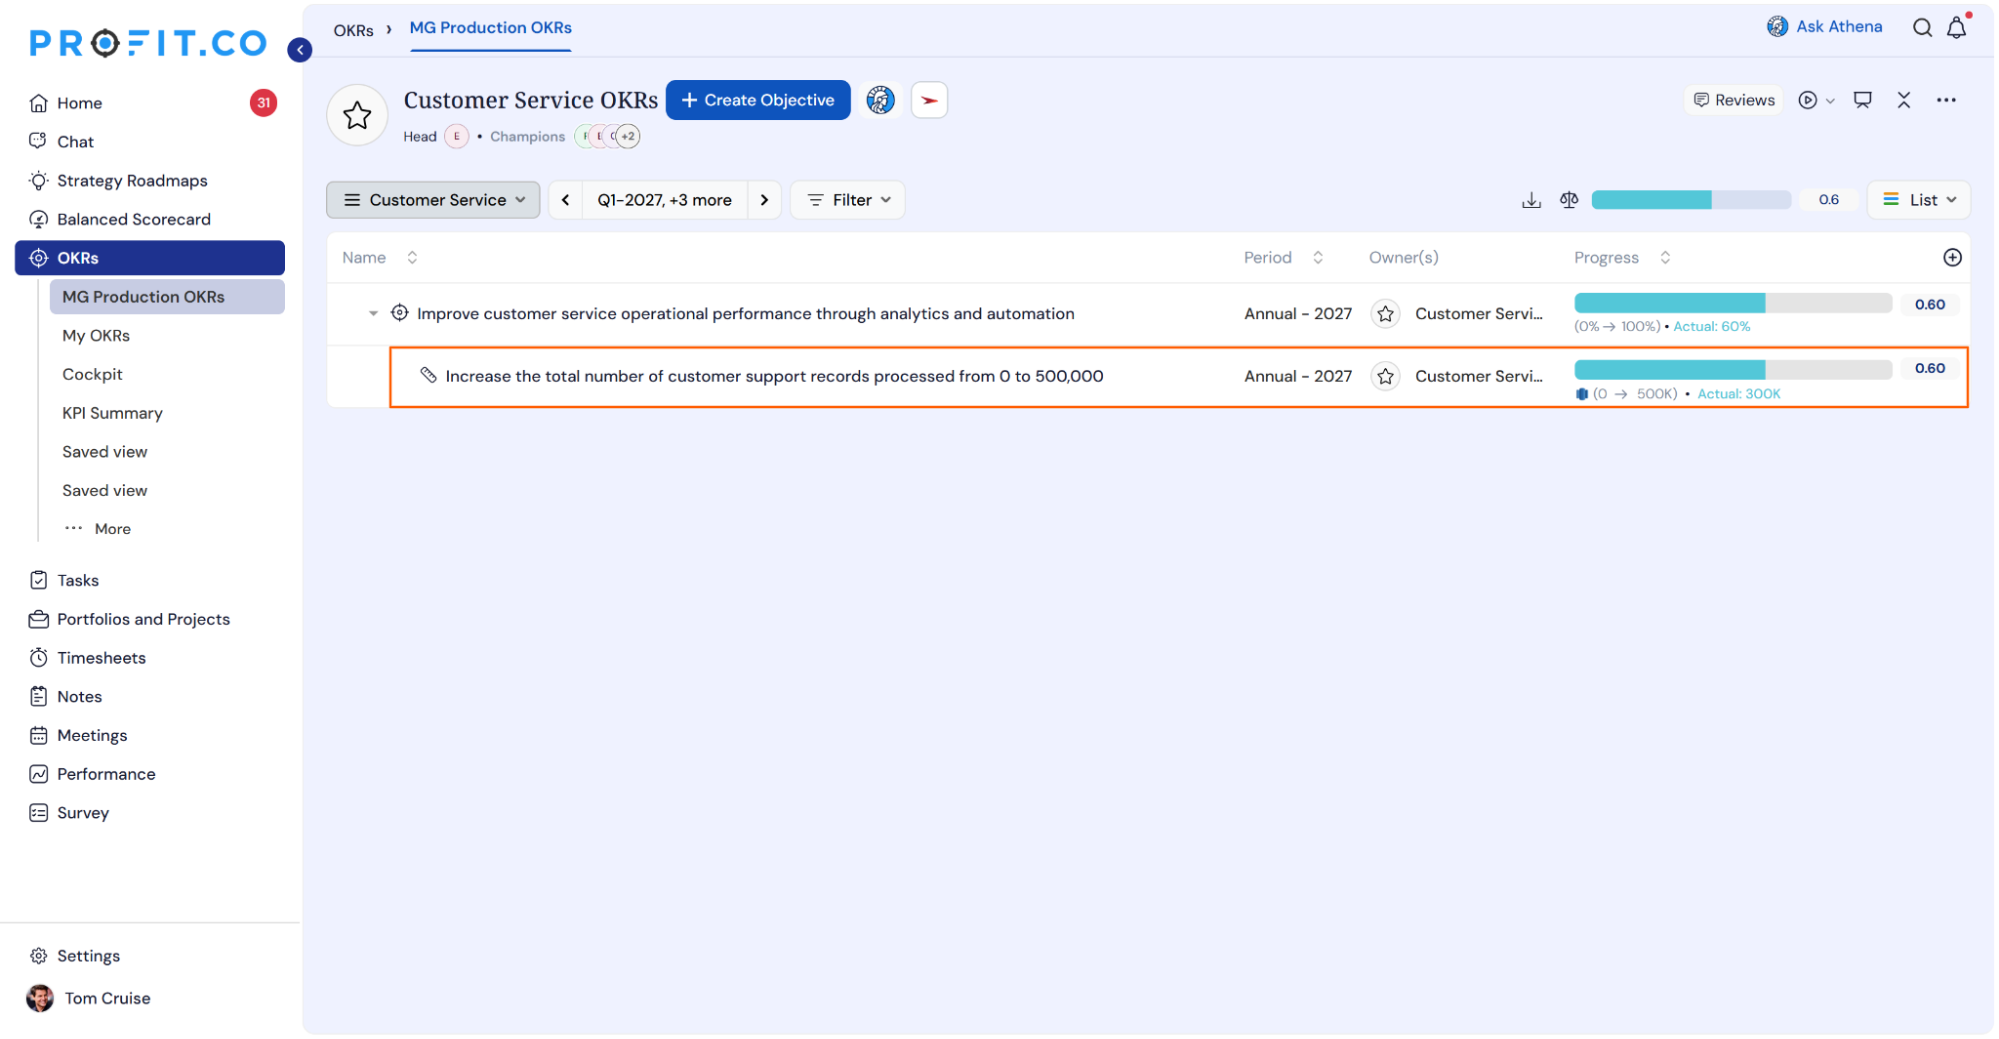
Task: Click the key result progress bar showing Actual: 300K
Action: pos(1732,369)
